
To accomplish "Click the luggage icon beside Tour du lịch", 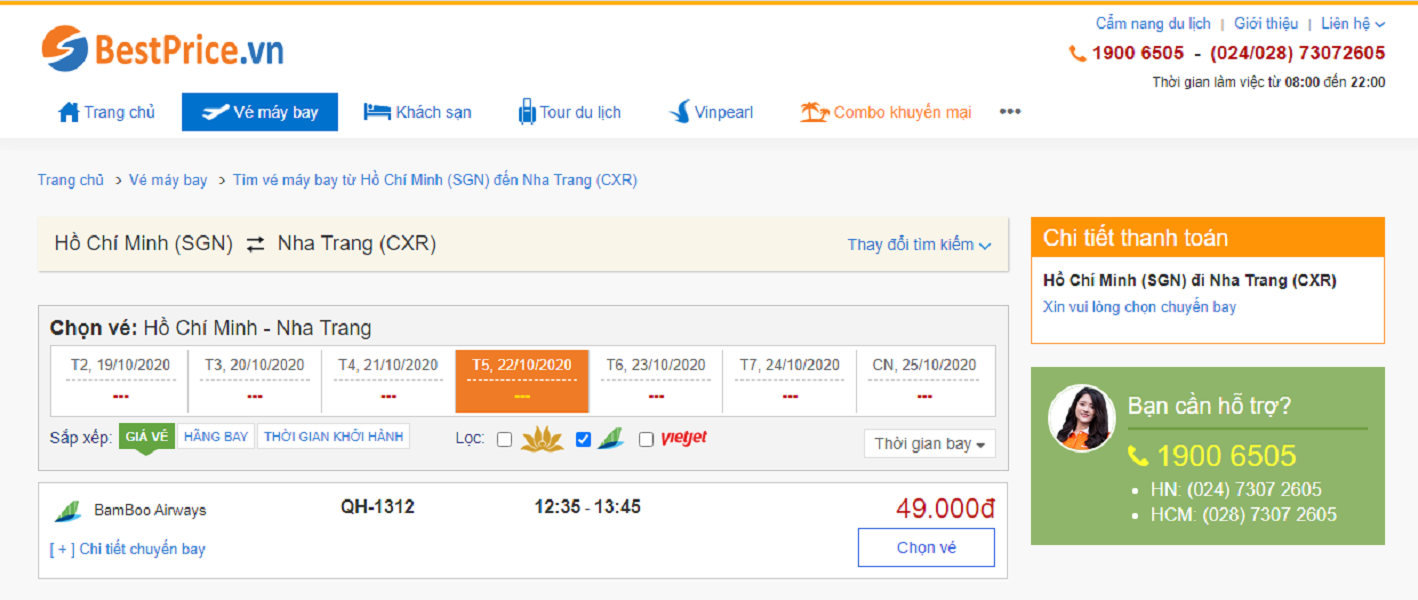I will tap(527, 112).
